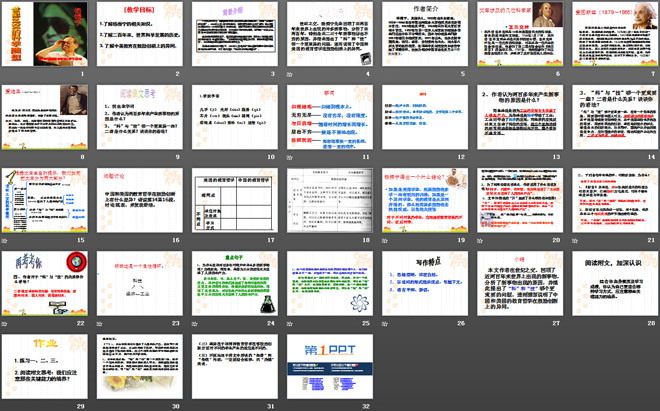Click the animation star under slide 20
The height and width of the screenshot is (411, 660).
tap(480, 240)
